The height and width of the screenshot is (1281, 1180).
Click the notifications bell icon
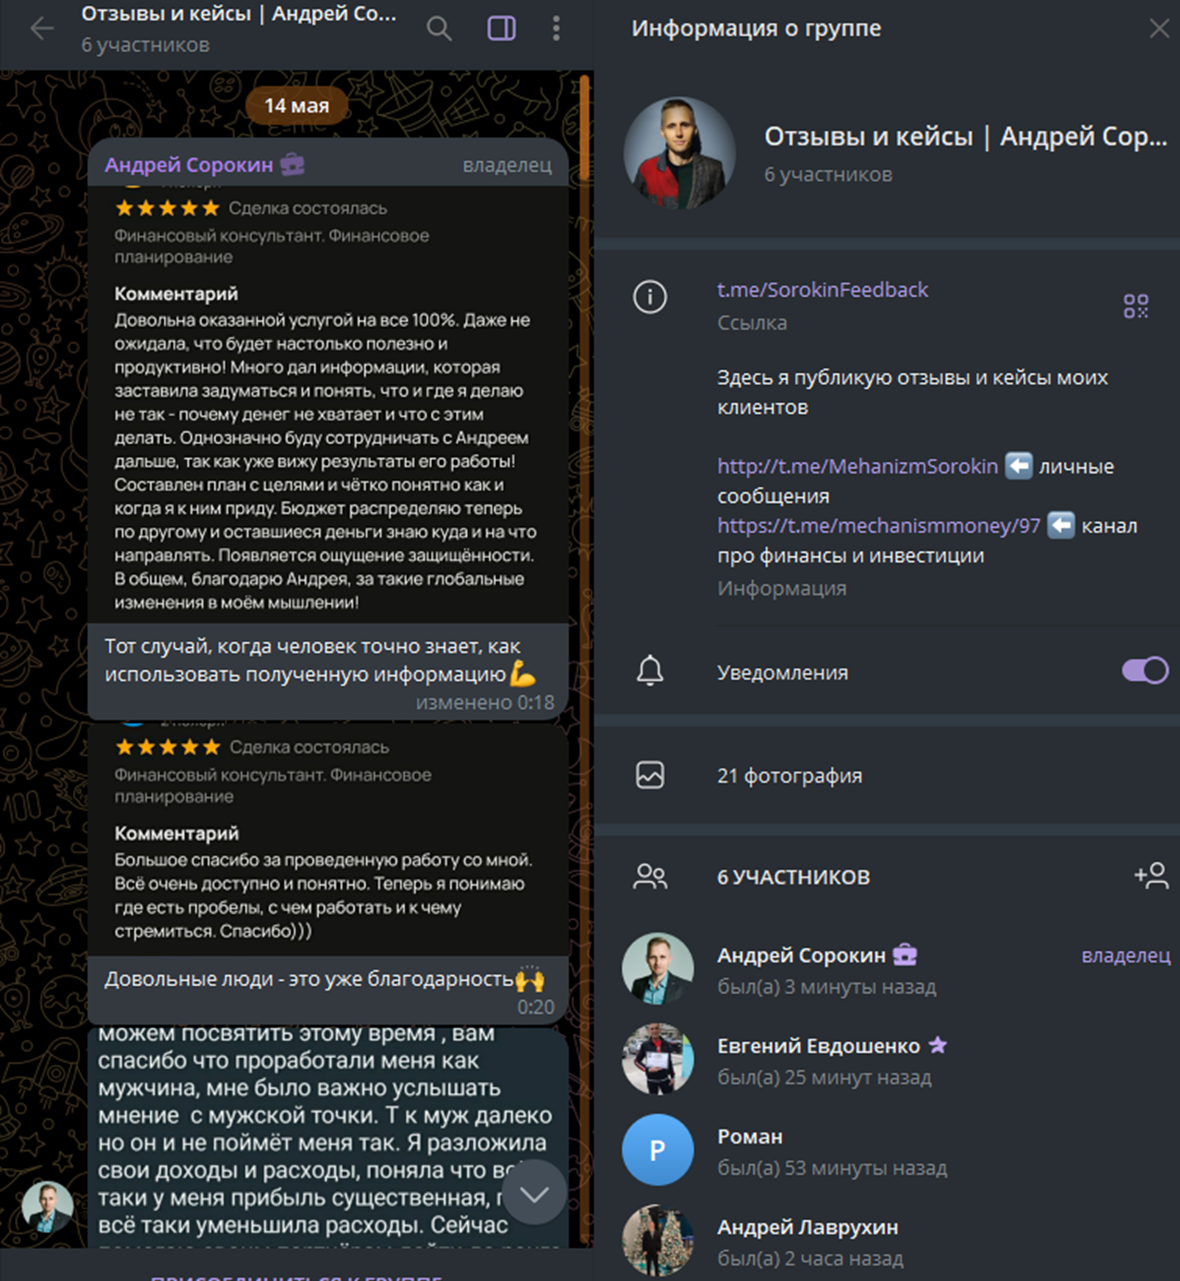click(x=650, y=671)
